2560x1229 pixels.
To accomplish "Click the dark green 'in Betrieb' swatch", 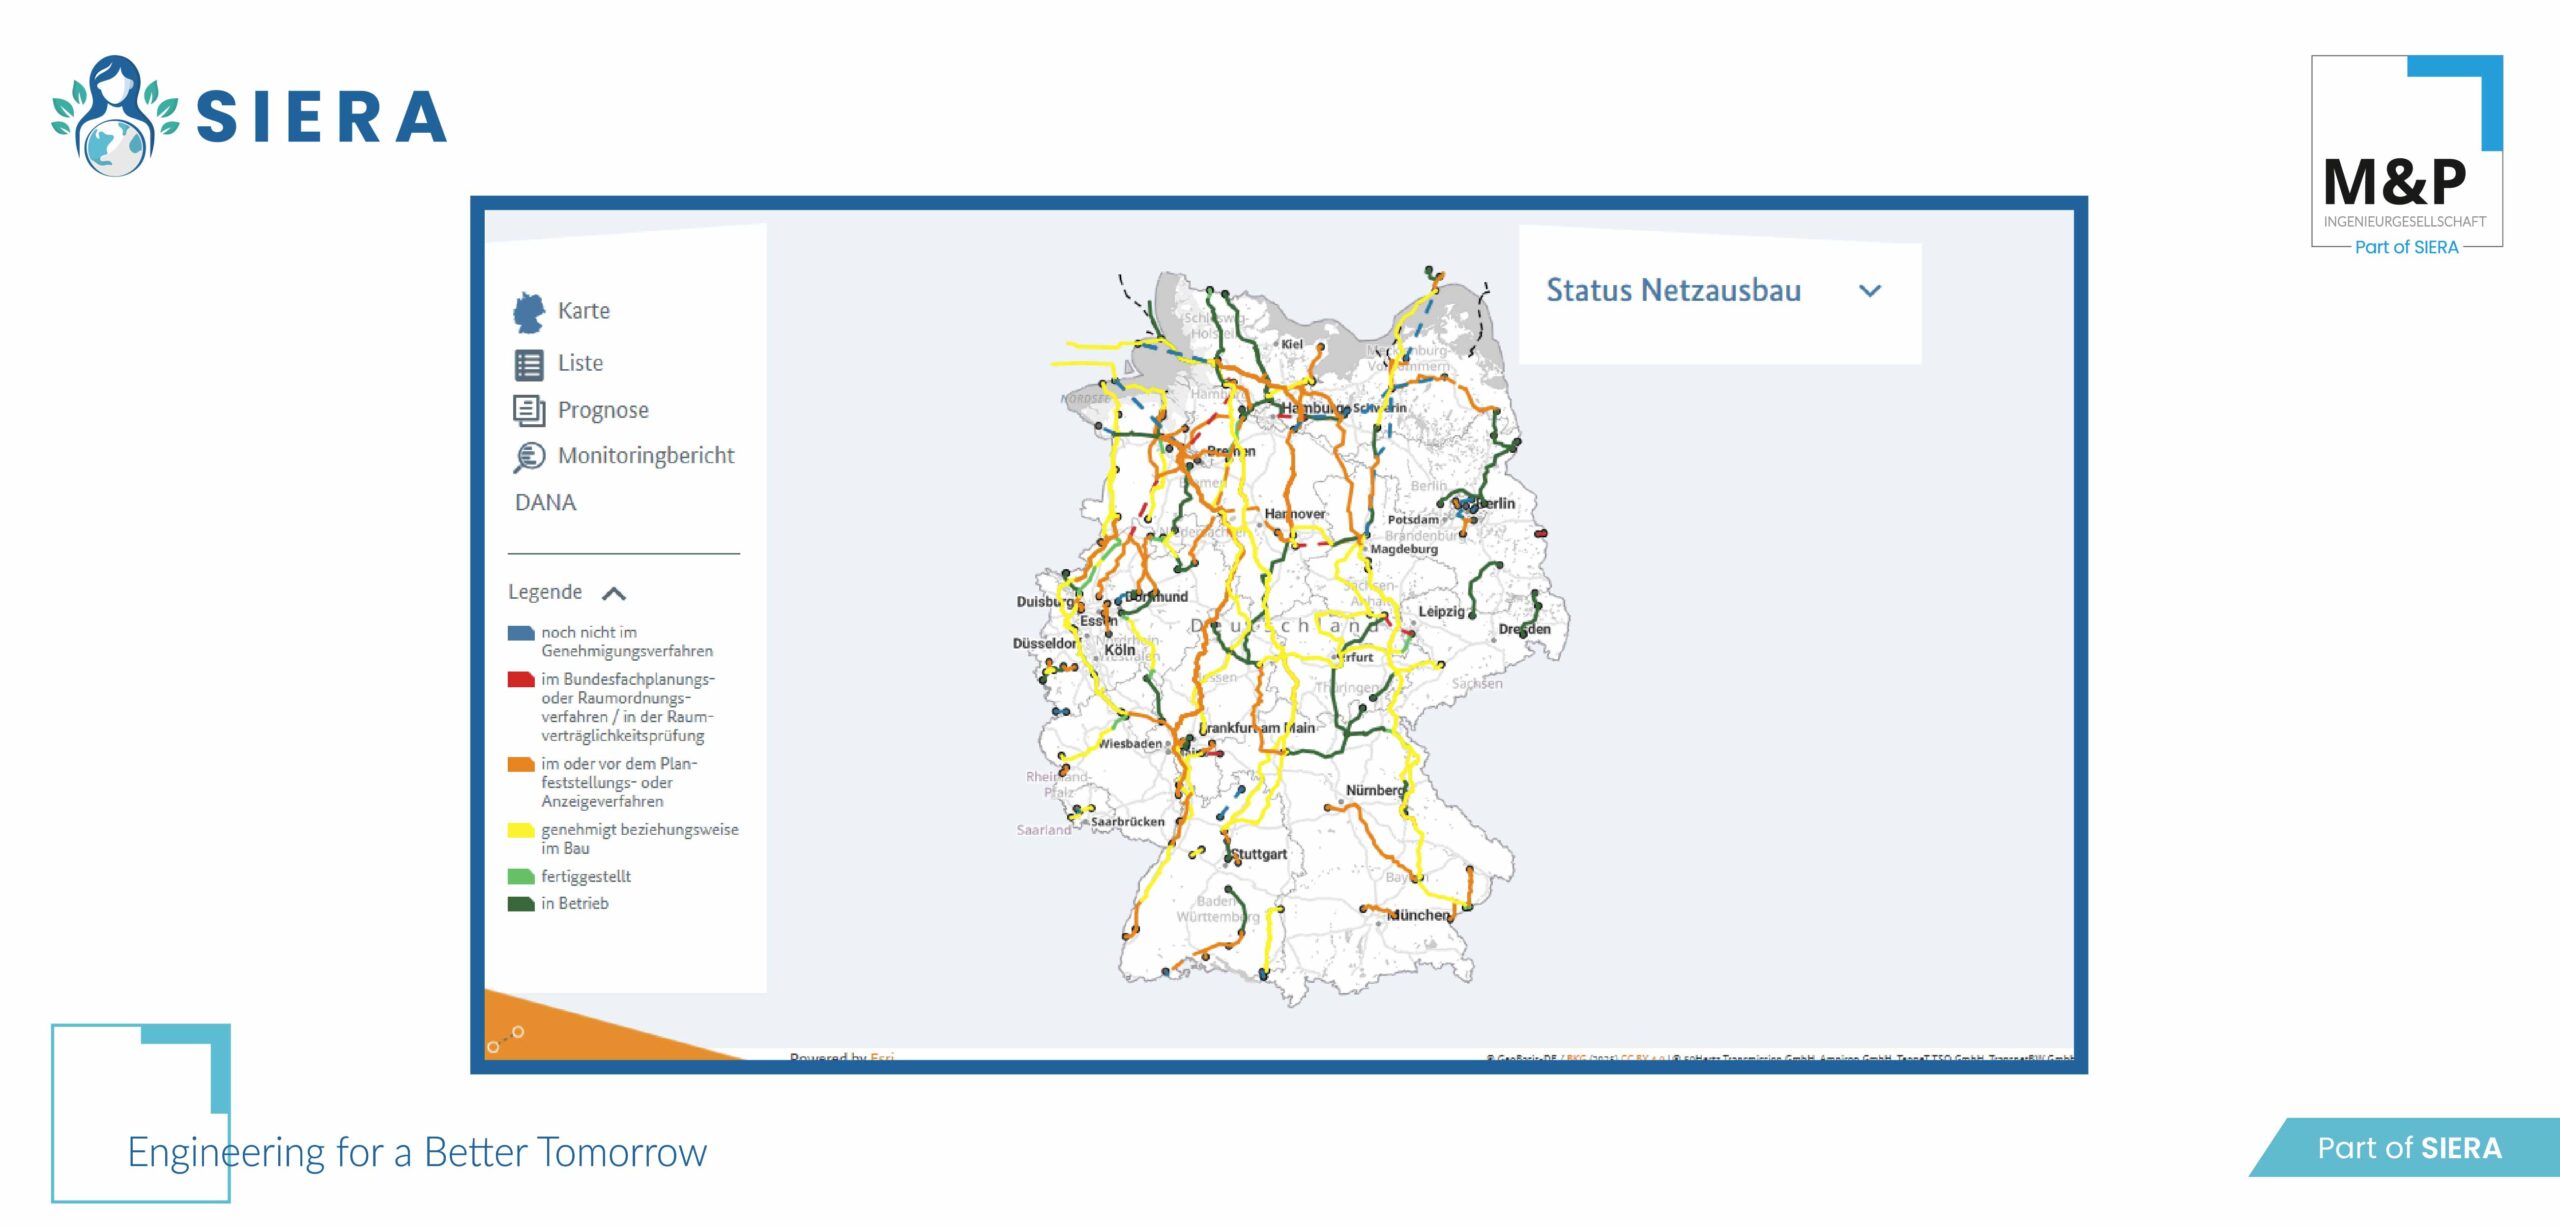I will (x=520, y=904).
